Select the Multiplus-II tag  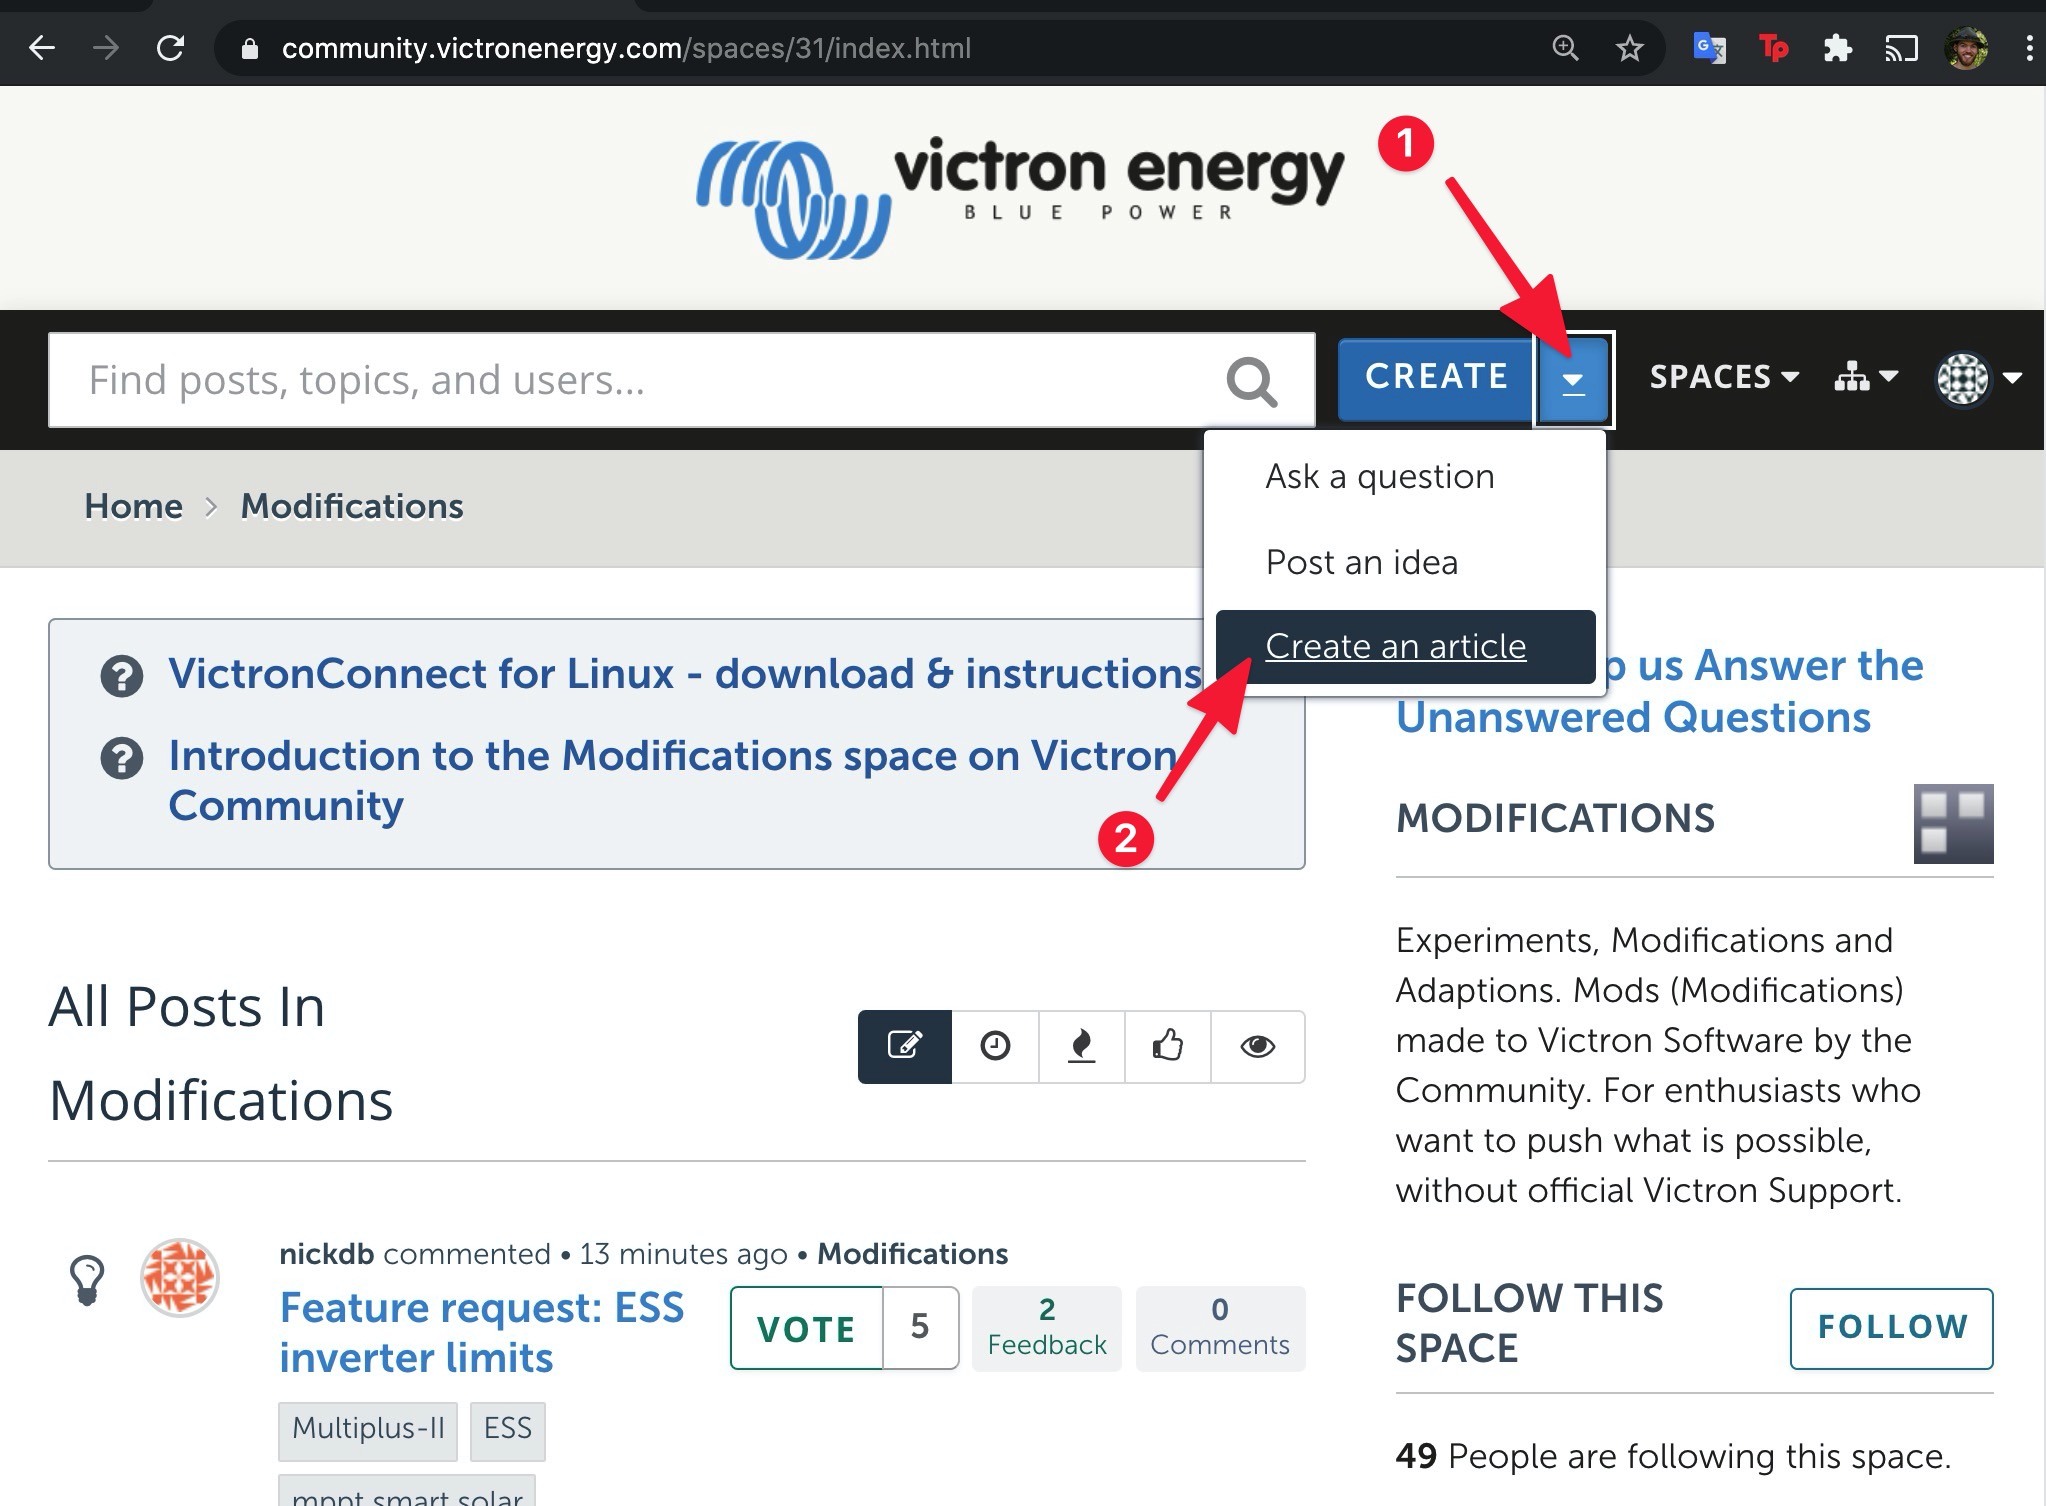pyautogui.click(x=368, y=1429)
